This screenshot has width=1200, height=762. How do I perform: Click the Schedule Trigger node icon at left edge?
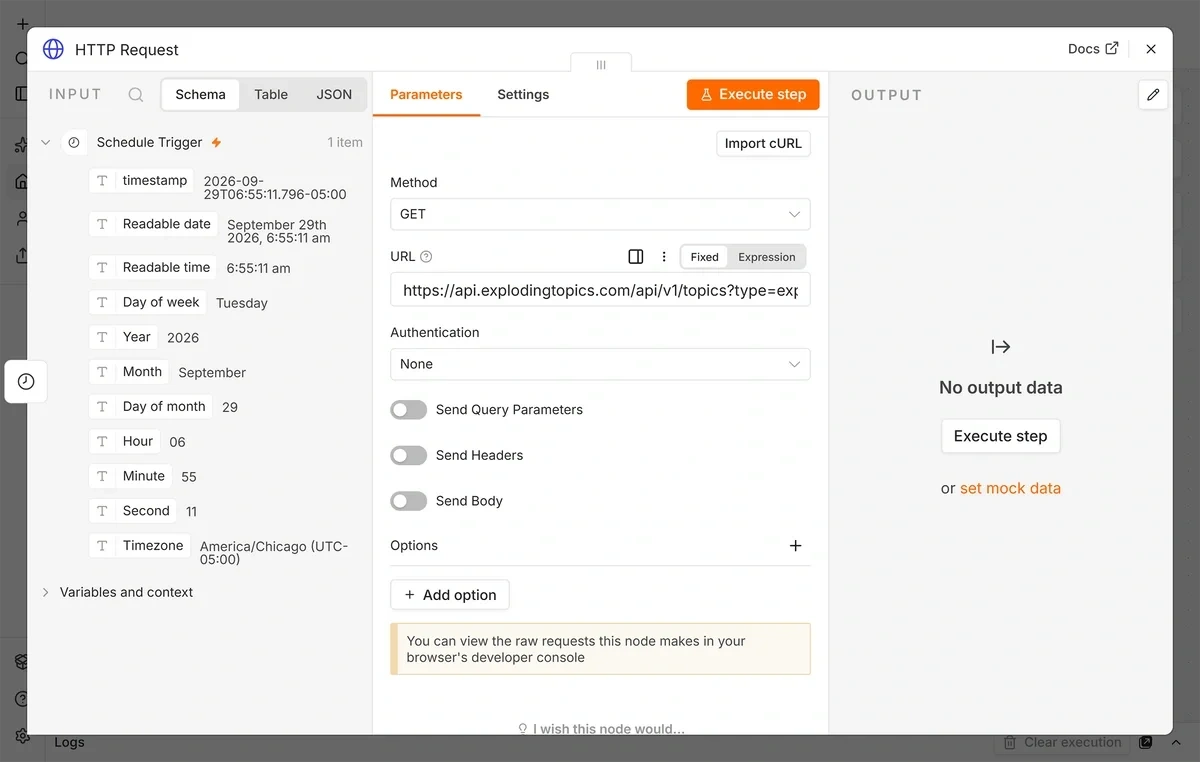26,382
